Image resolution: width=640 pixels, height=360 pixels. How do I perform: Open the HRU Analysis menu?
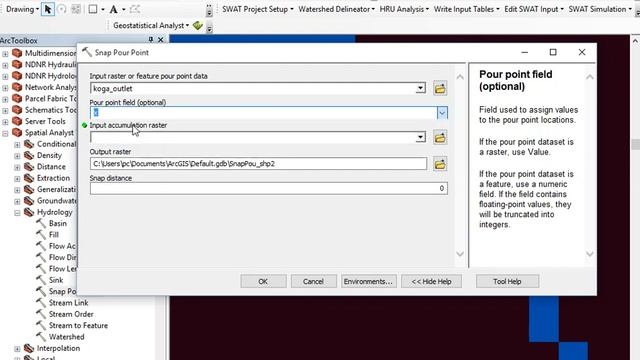coord(404,9)
